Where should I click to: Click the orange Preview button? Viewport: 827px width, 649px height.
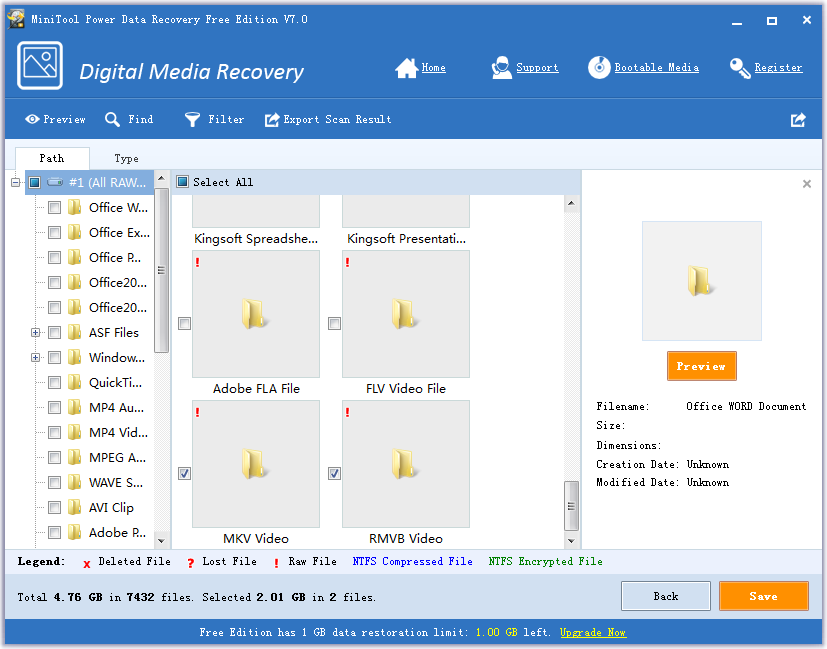tap(701, 366)
